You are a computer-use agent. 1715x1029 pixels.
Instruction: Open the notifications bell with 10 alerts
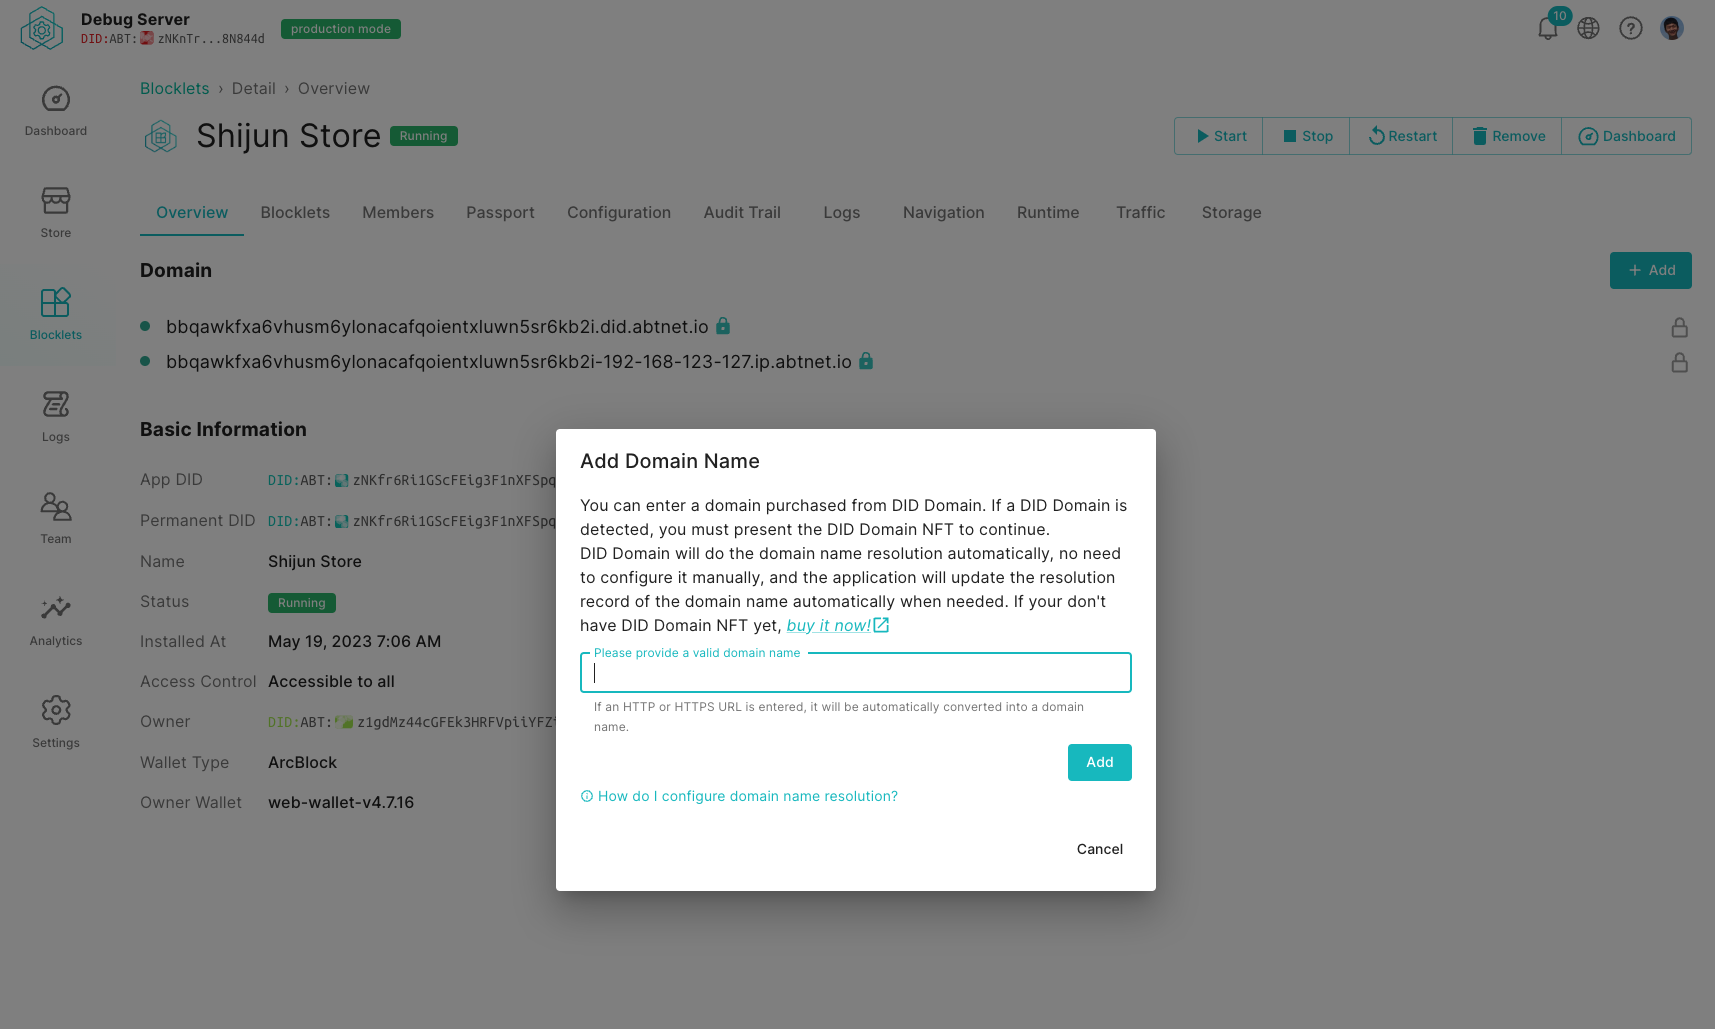click(x=1547, y=28)
